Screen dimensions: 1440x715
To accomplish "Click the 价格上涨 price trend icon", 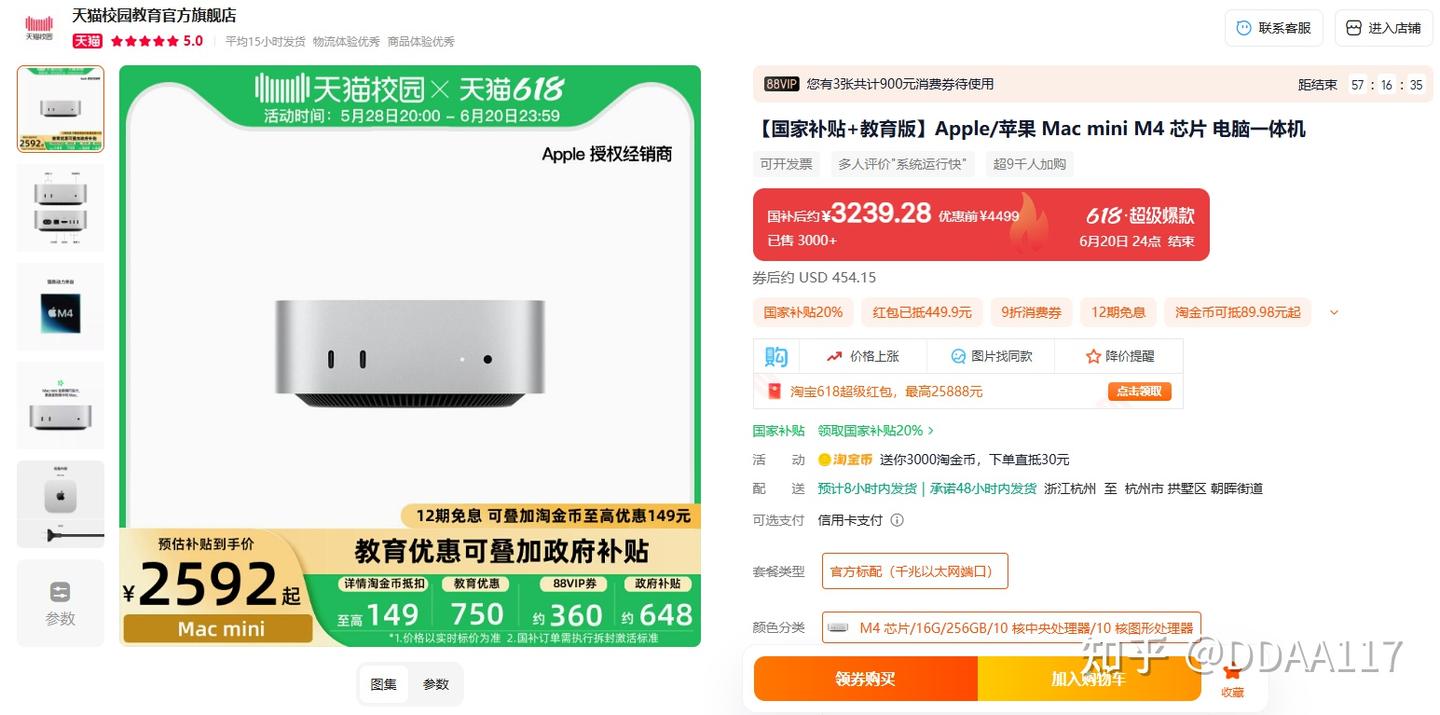I will point(834,356).
